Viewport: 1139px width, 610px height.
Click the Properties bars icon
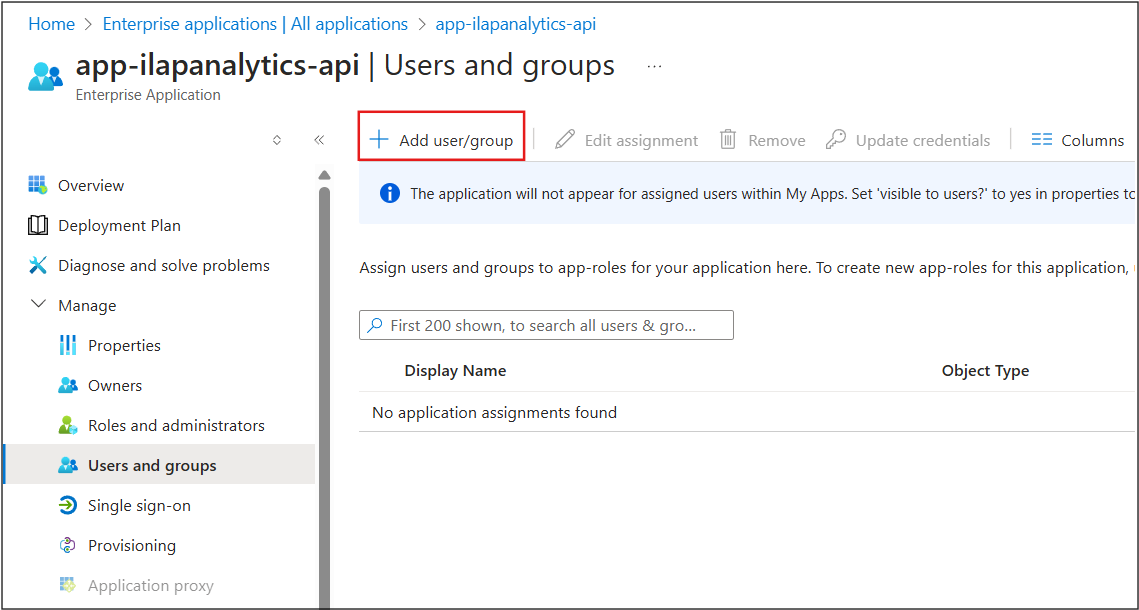pyautogui.click(x=68, y=346)
